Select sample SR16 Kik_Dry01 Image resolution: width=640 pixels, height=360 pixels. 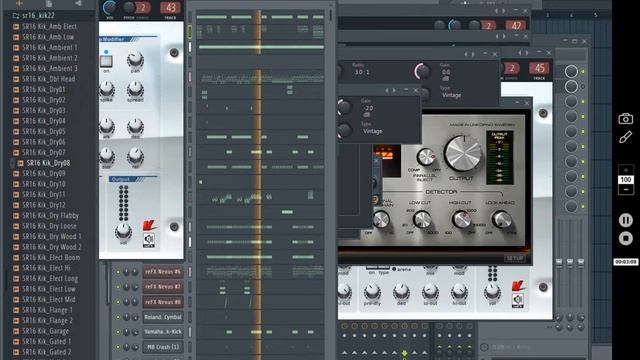[43, 89]
